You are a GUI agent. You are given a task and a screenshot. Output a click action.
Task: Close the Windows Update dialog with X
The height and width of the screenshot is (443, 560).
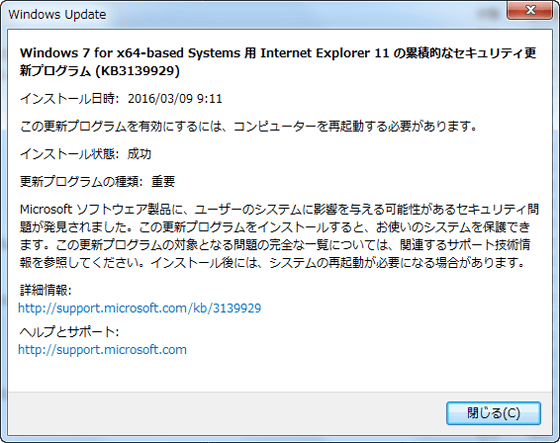(x=529, y=10)
